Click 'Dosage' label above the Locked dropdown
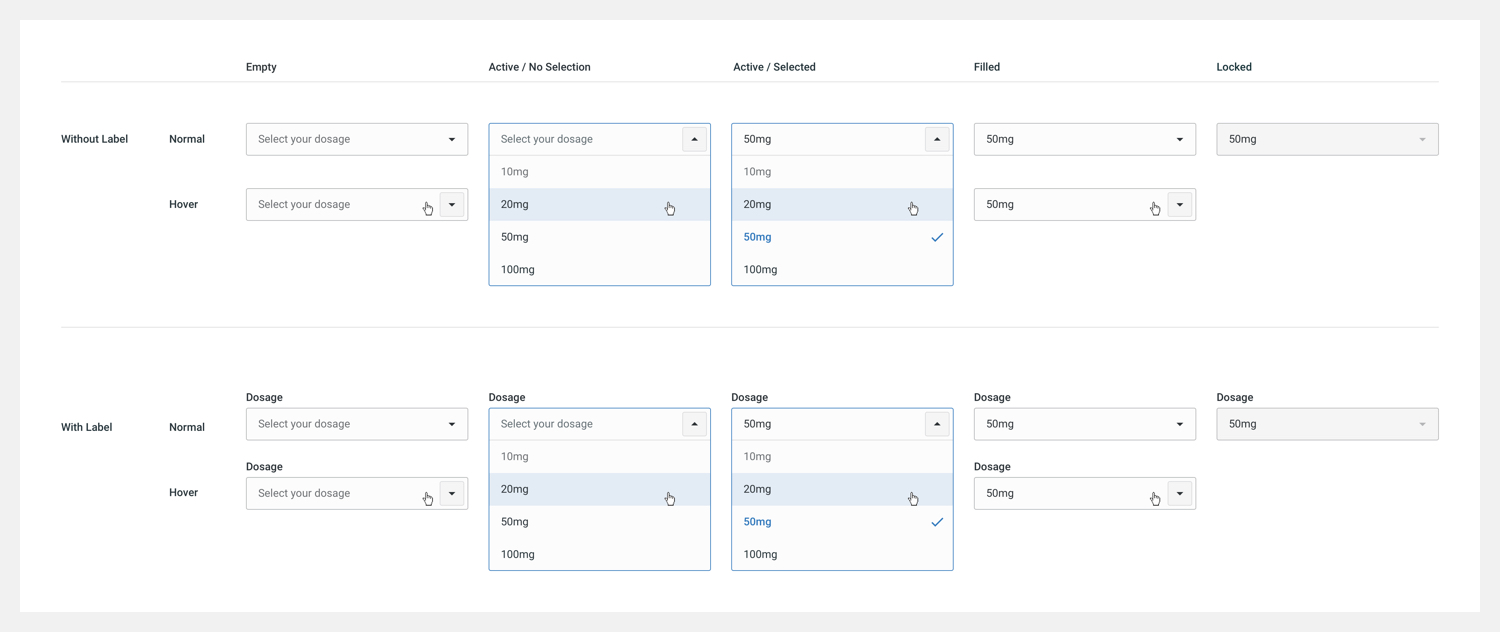 (1235, 397)
